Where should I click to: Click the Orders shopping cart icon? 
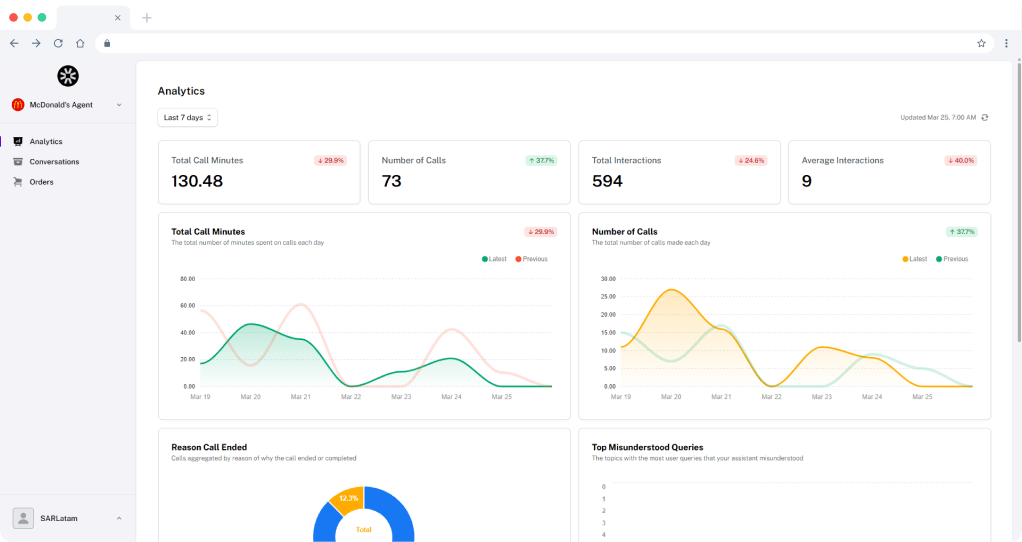coord(18,182)
